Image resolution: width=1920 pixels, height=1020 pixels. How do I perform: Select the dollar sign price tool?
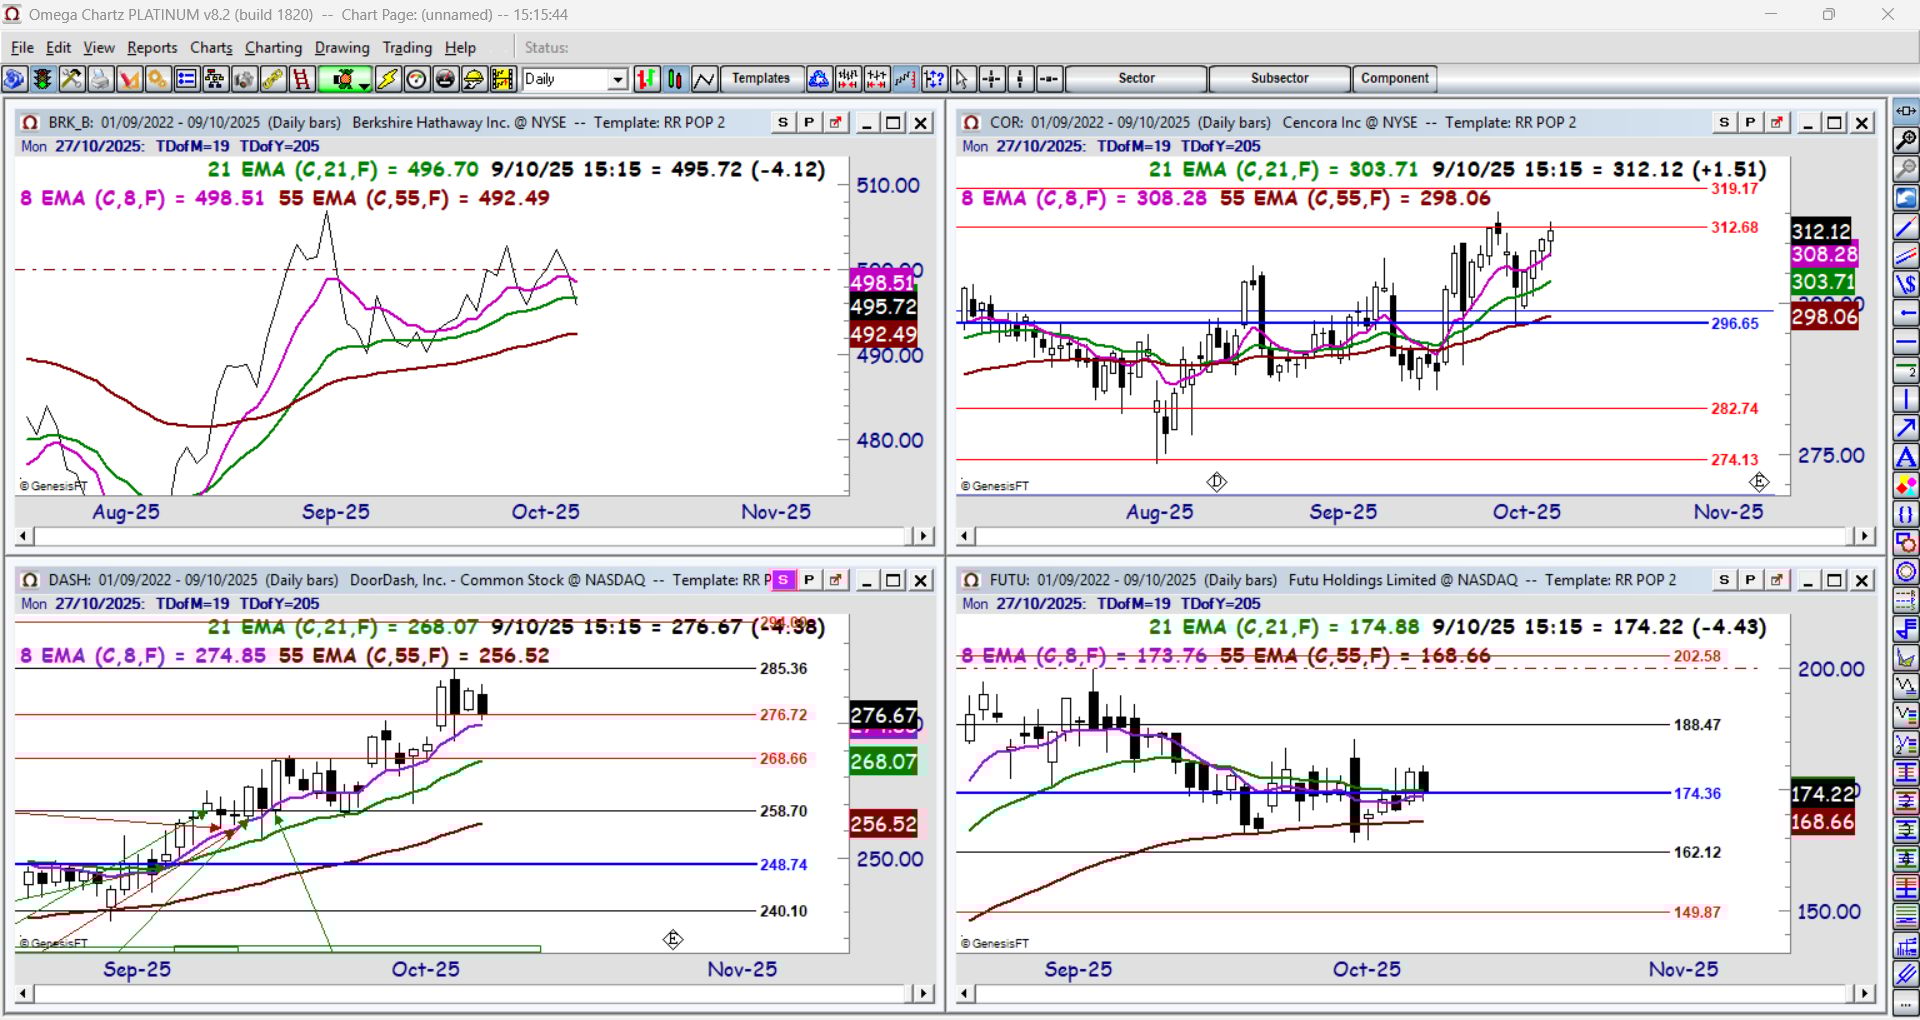[x=1906, y=284]
